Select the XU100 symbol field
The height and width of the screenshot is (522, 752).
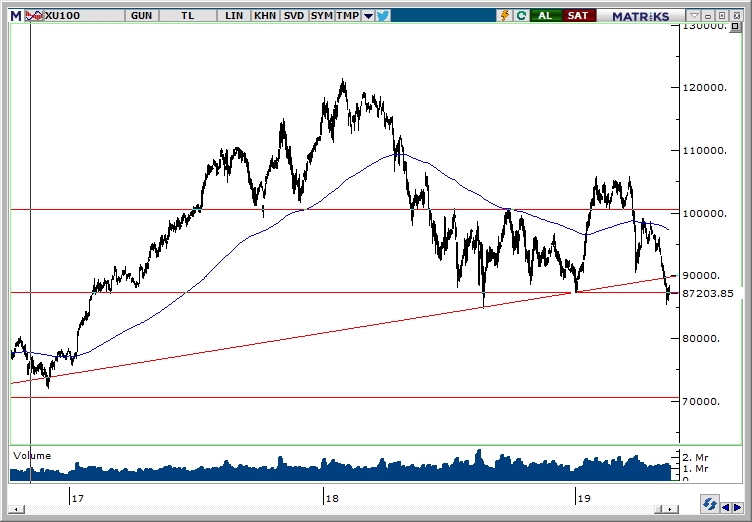click(x=84, y=16)
